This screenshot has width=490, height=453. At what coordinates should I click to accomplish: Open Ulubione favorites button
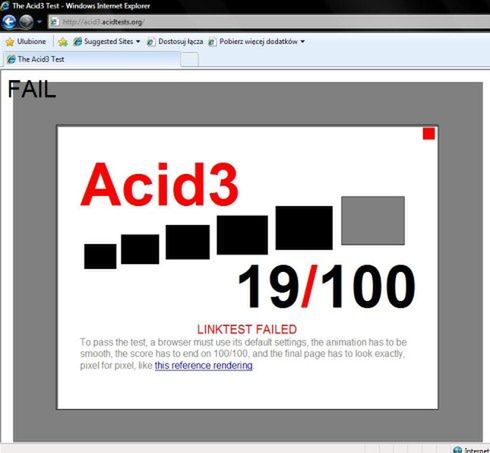[26, 42]
